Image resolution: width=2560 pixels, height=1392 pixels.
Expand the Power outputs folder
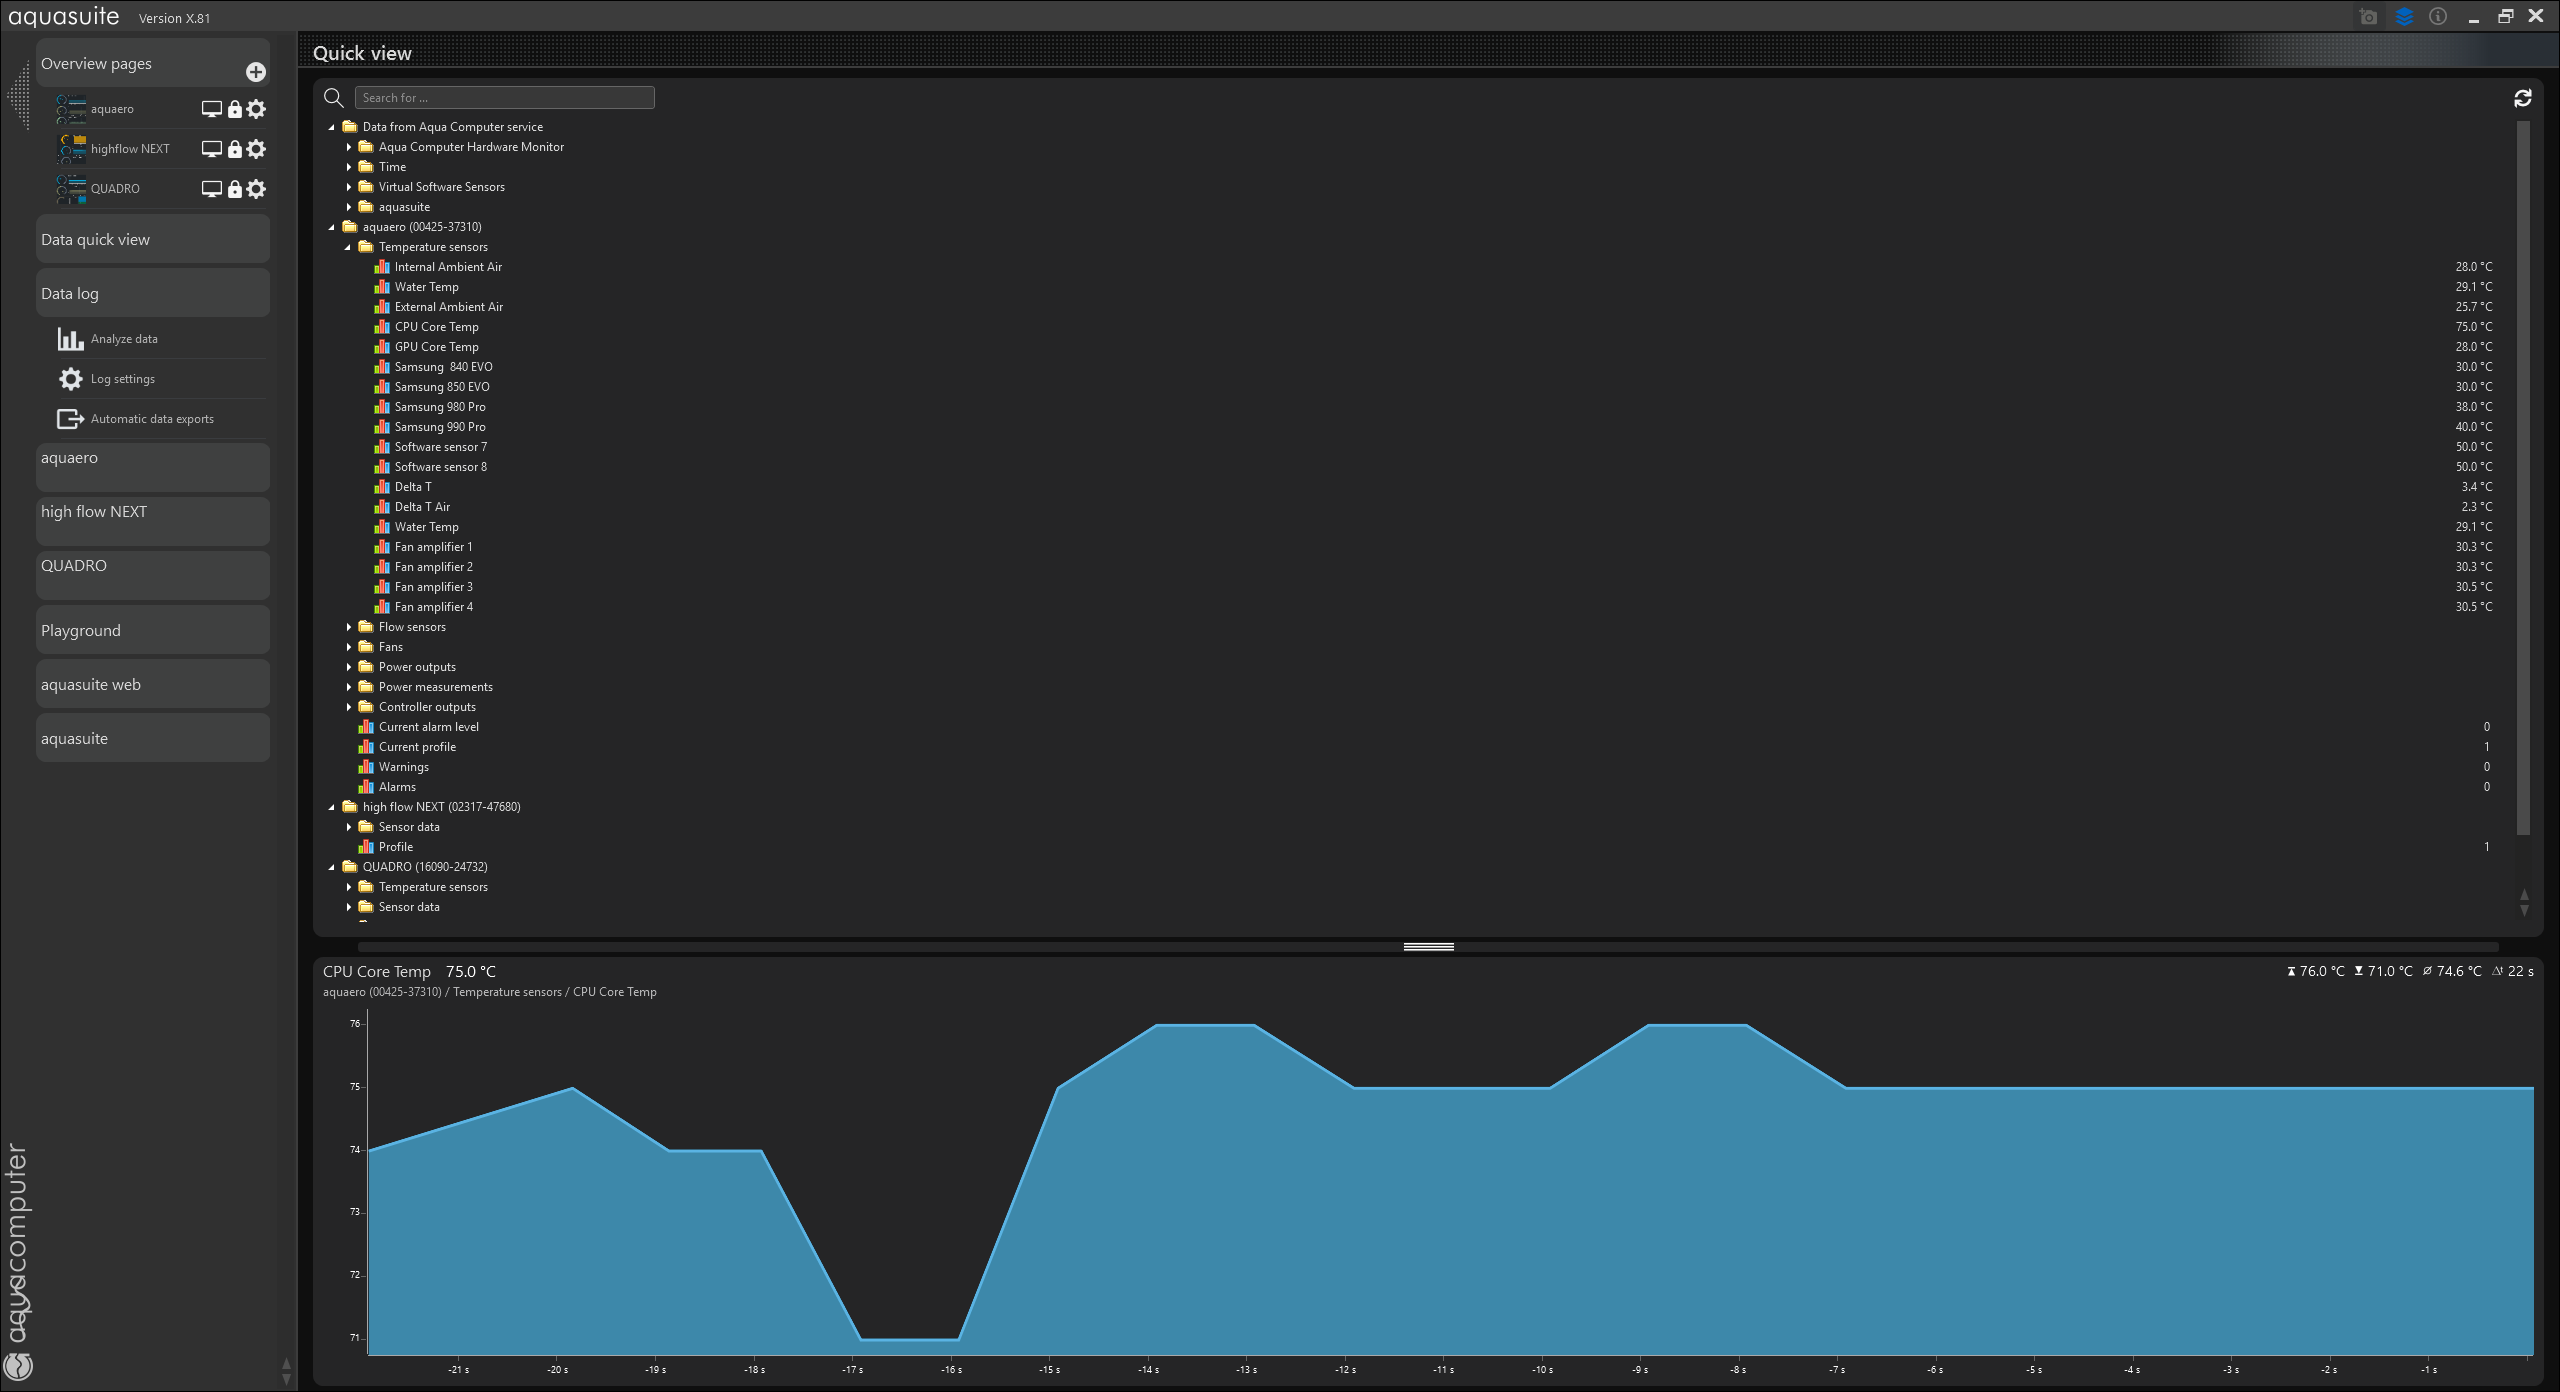tap(349, 667)
